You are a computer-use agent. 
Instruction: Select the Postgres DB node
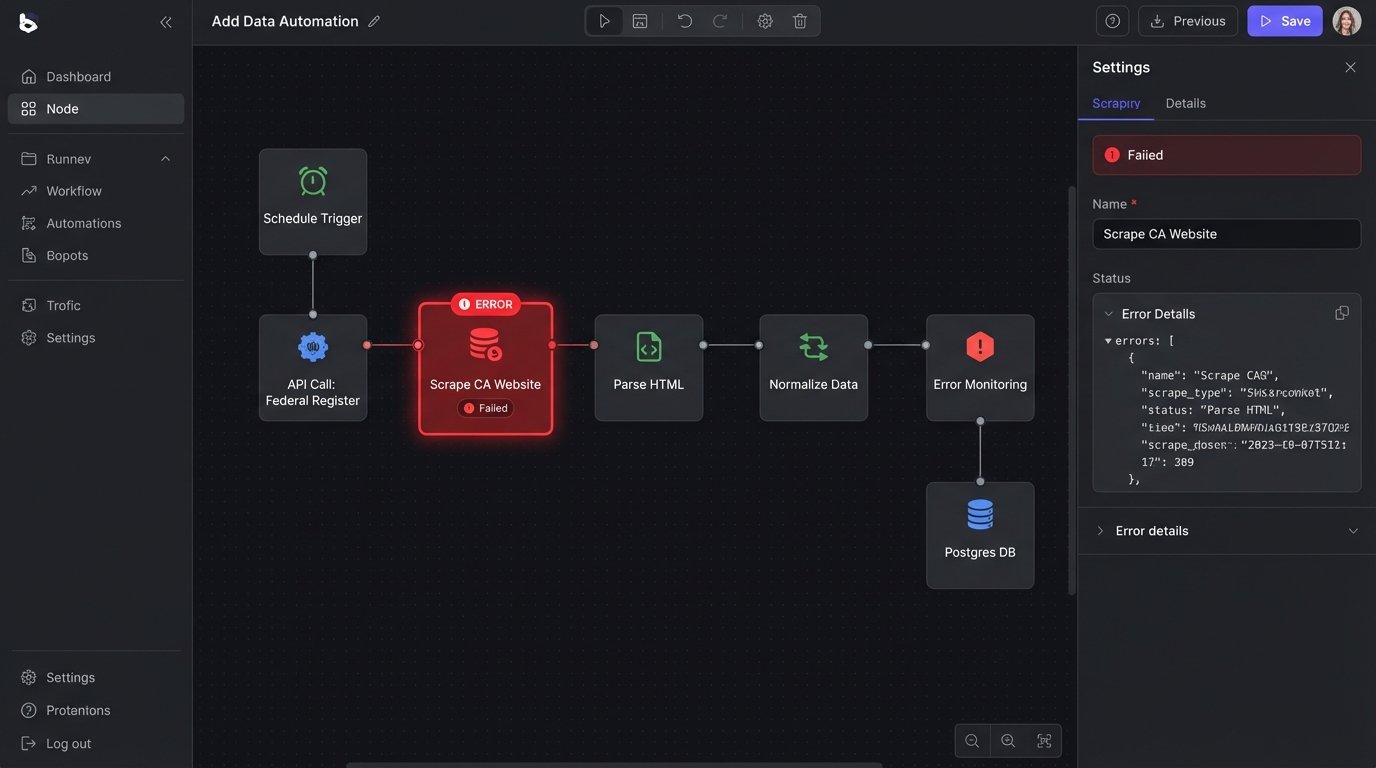pyautogui.click(x=980, y=535)
